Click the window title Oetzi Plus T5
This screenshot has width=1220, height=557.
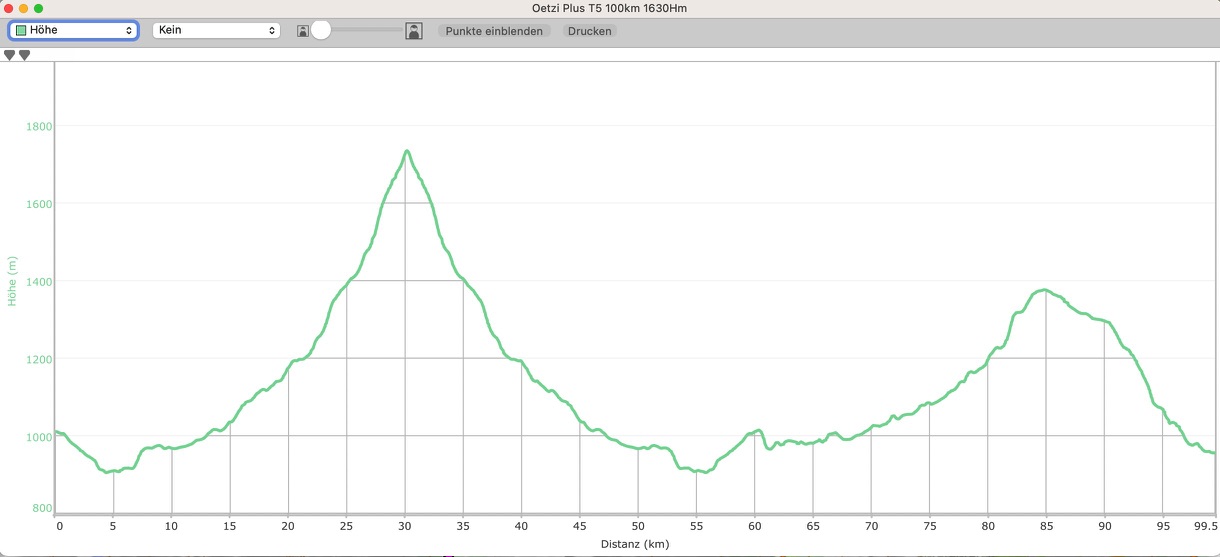[x=609, y=8]
